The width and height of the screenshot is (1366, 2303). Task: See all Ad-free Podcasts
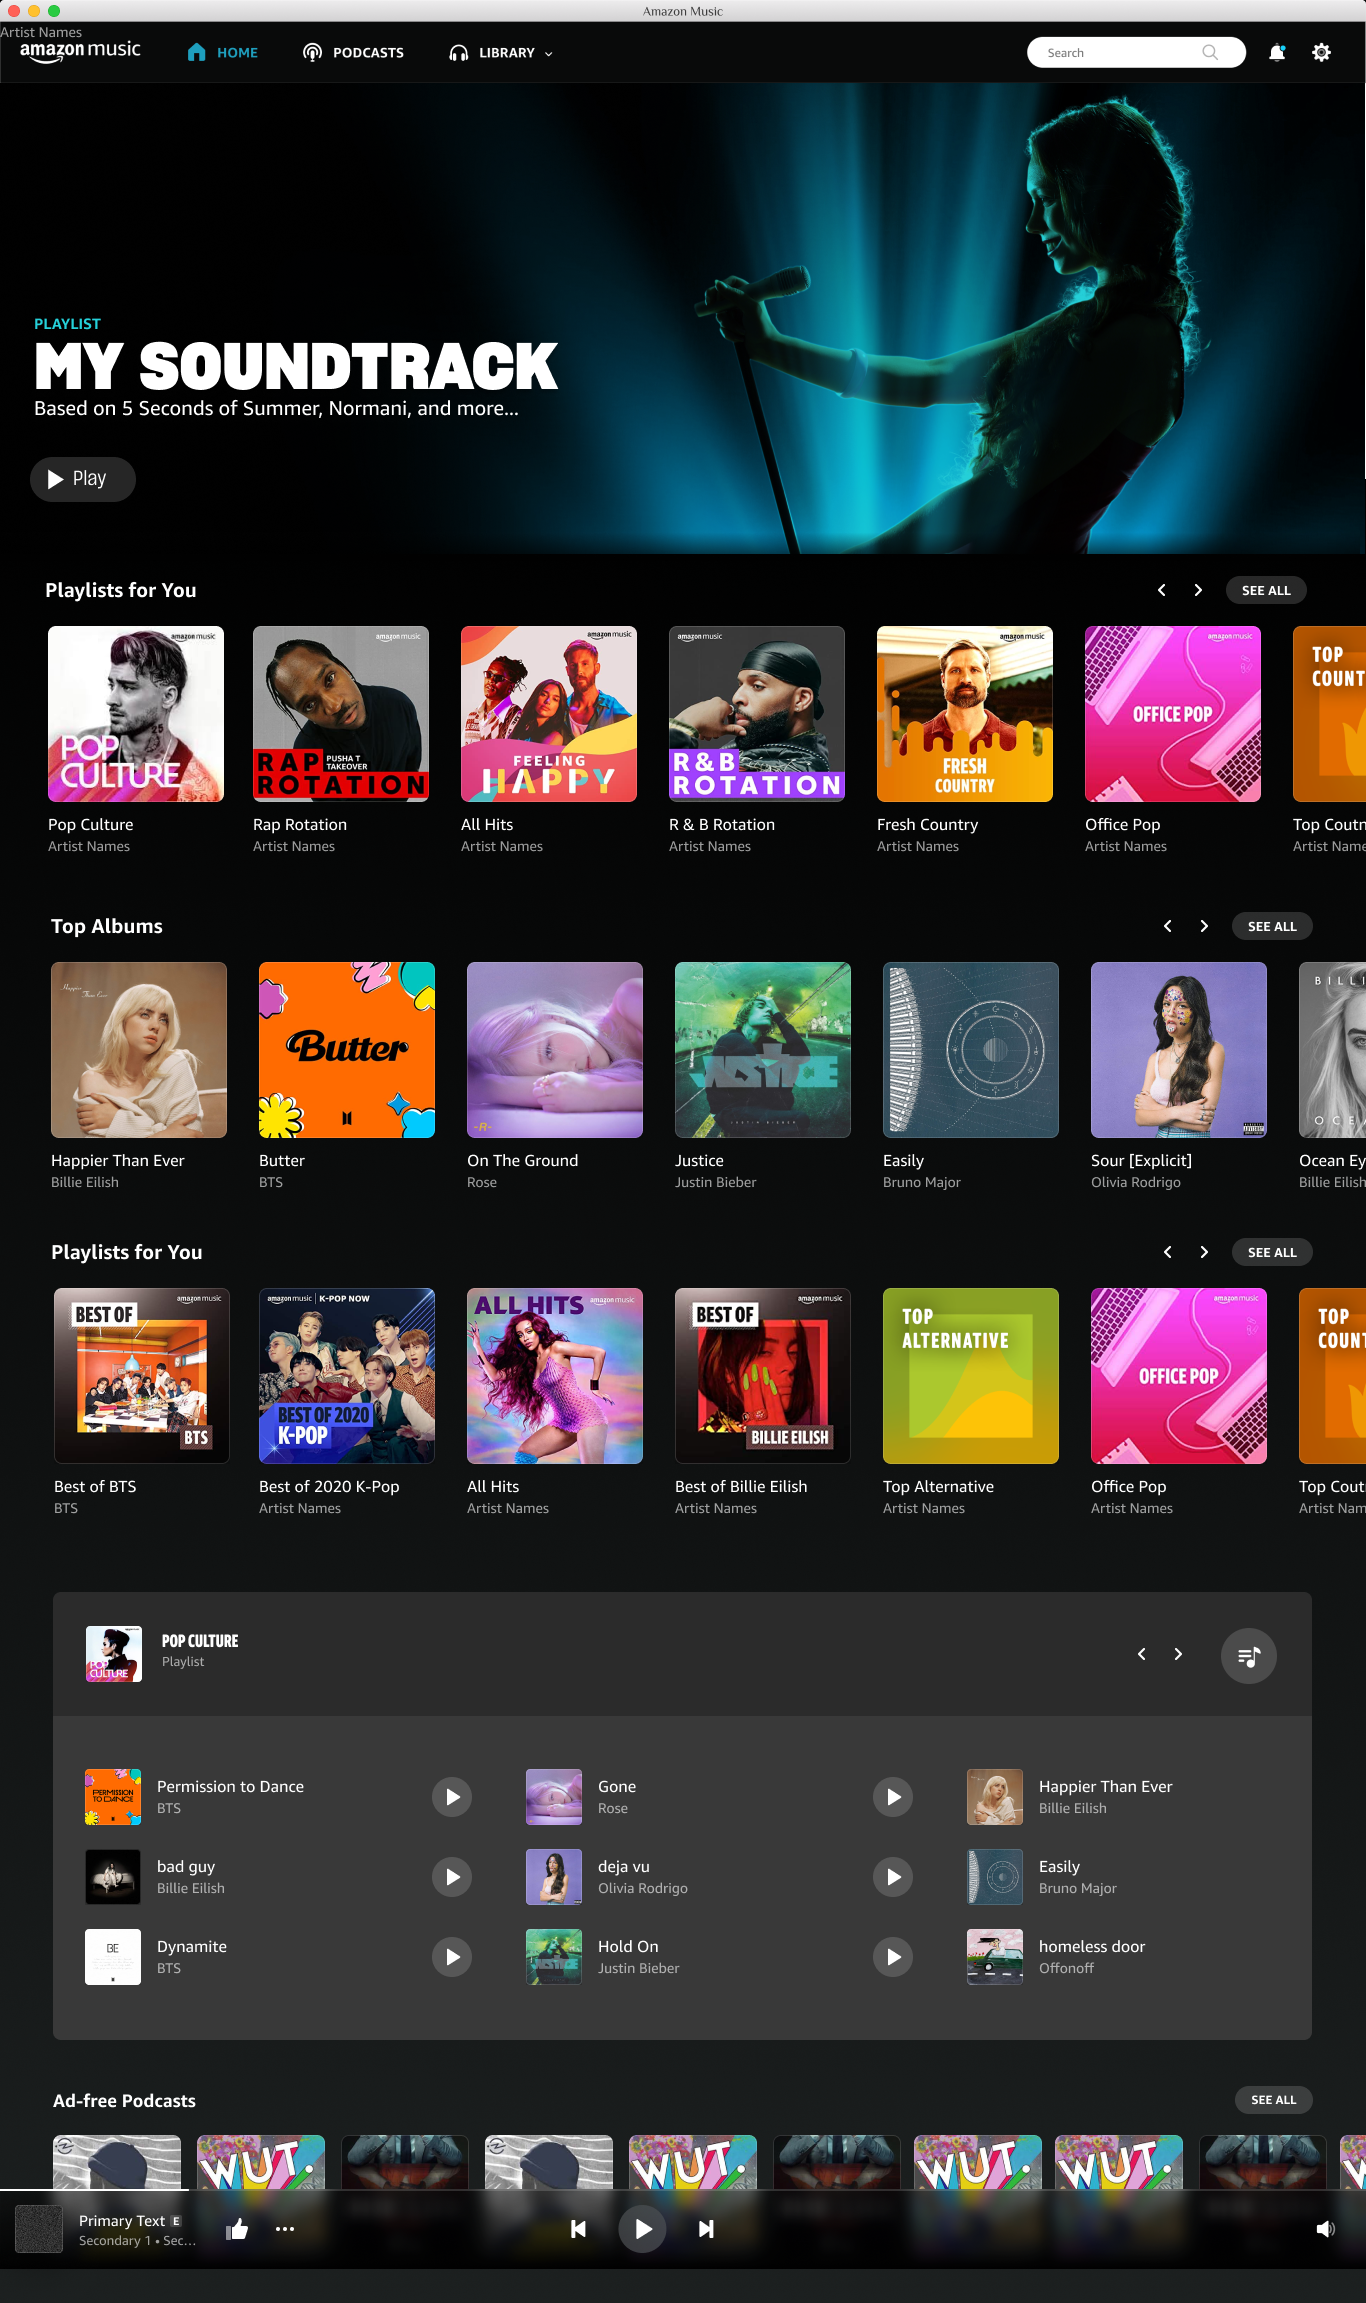pyautogui.click(x=1273, y=2100)
